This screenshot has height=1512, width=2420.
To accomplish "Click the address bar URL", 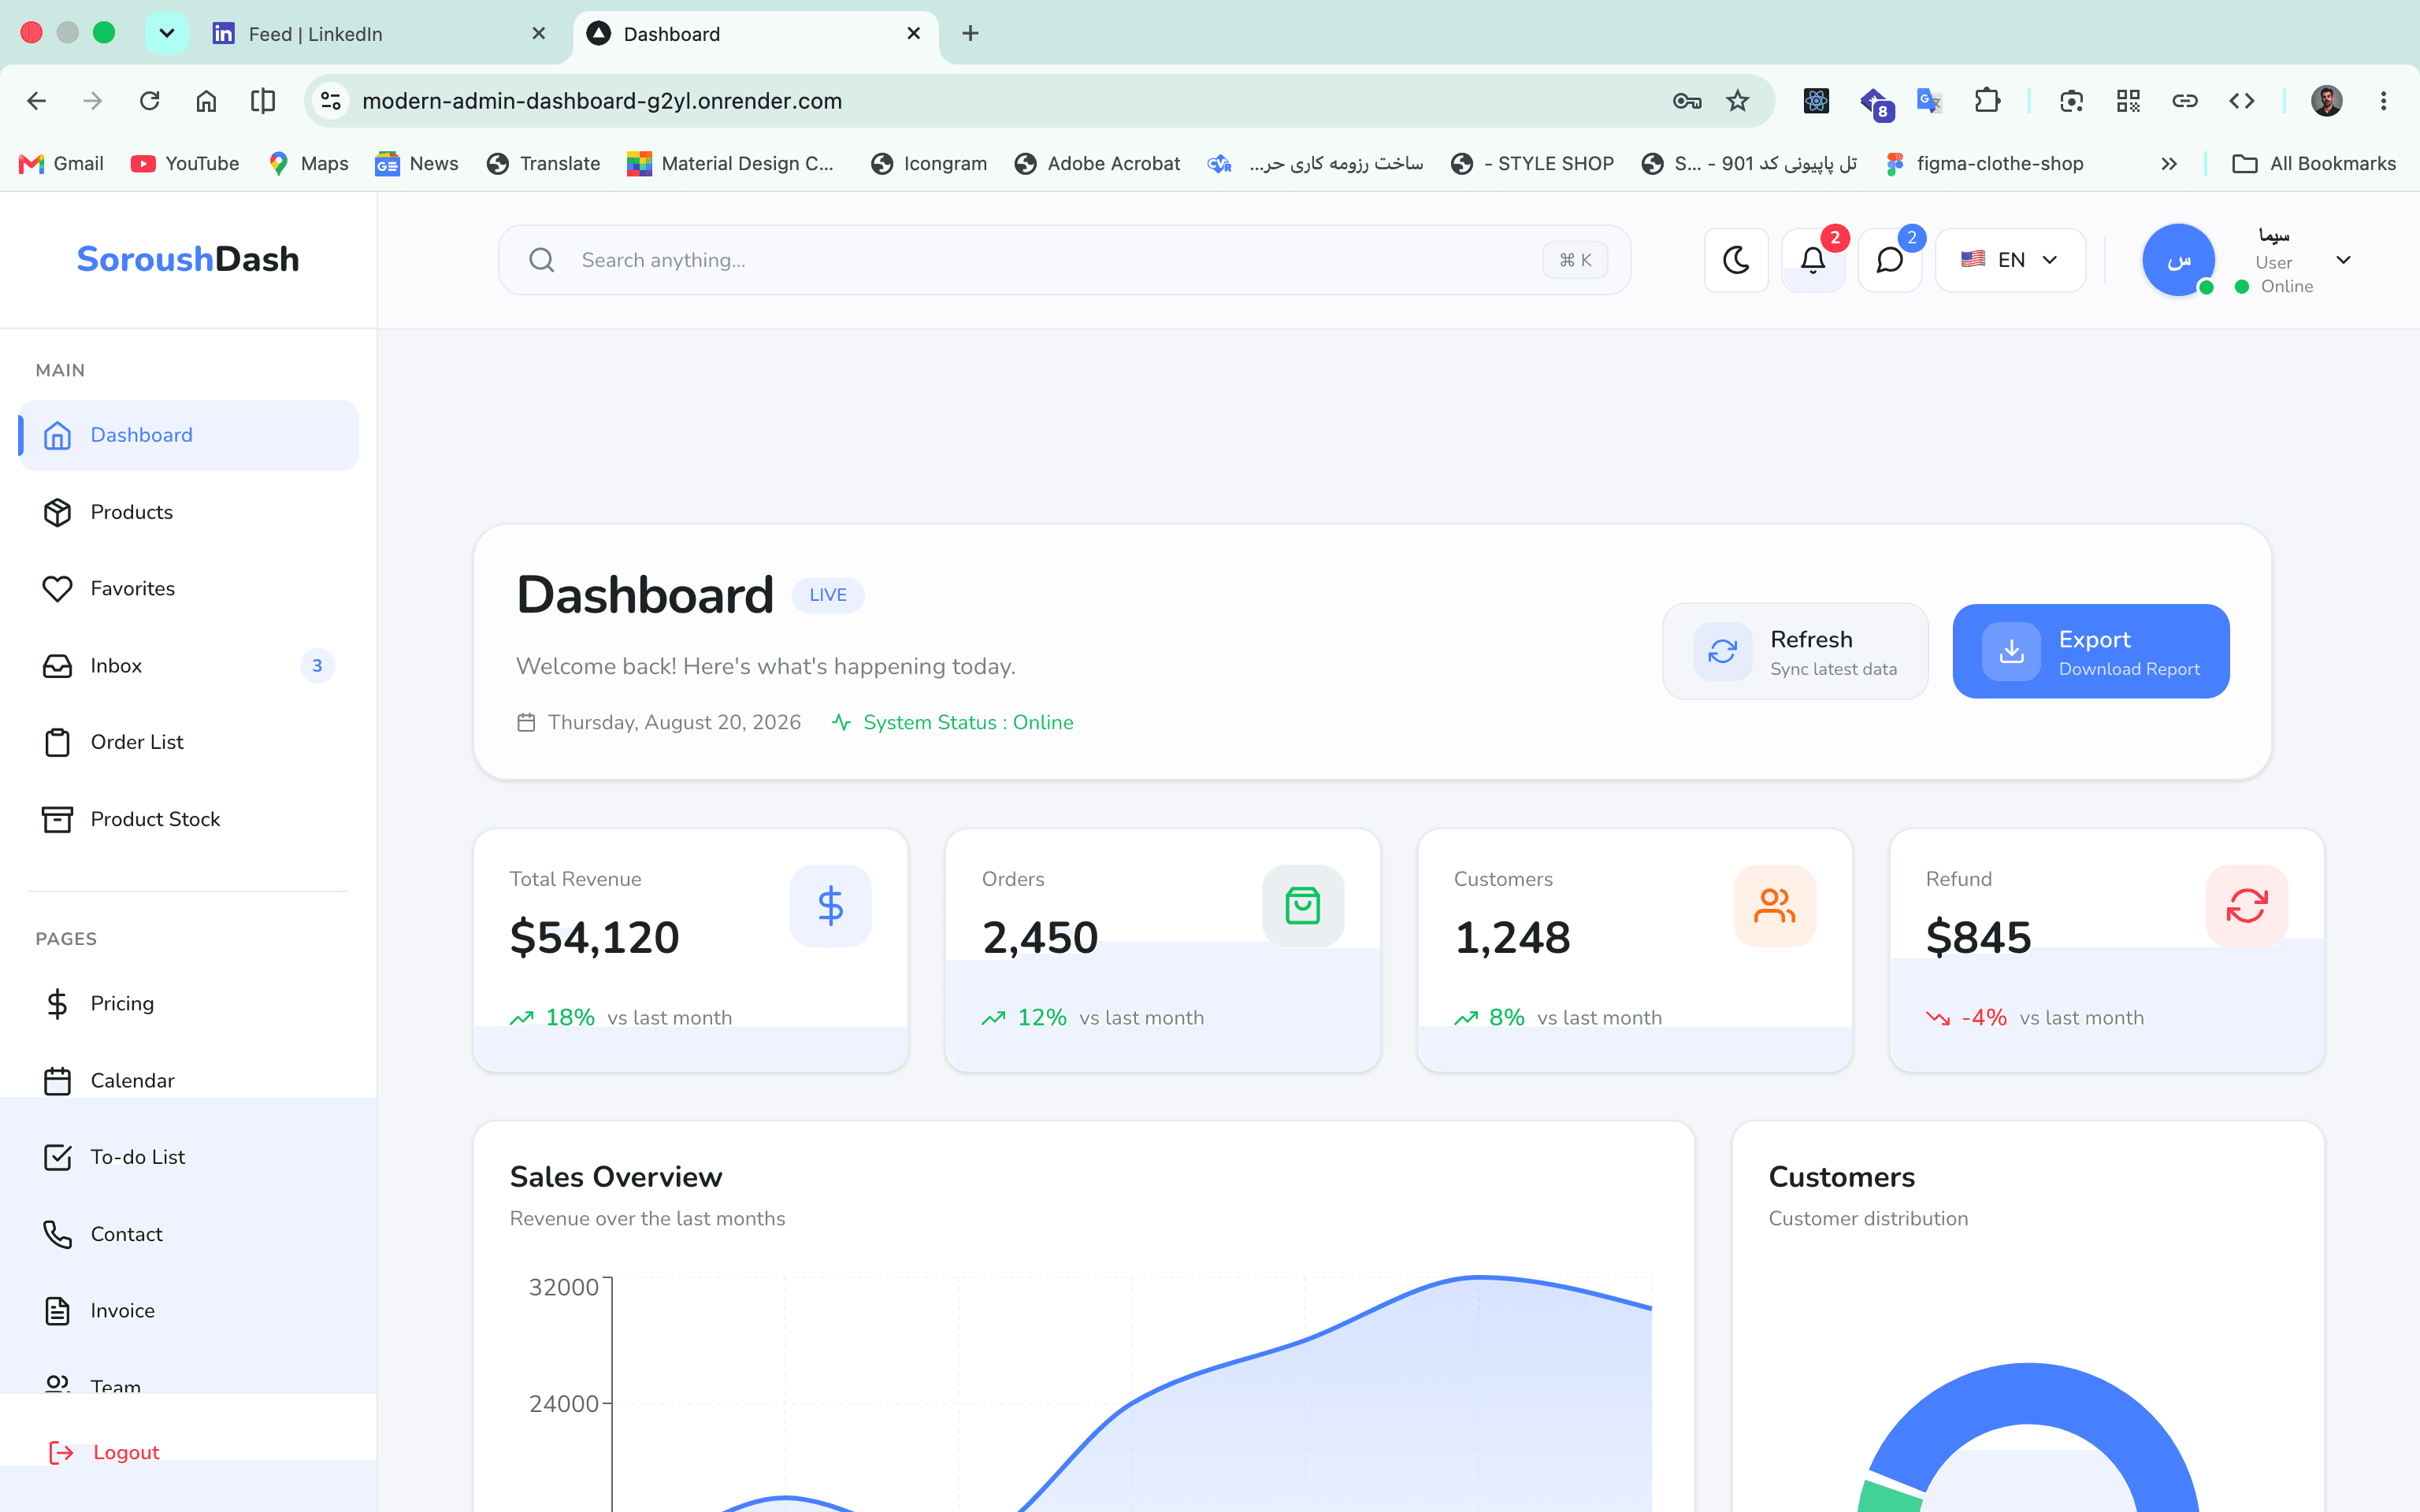I will (602, 101).
